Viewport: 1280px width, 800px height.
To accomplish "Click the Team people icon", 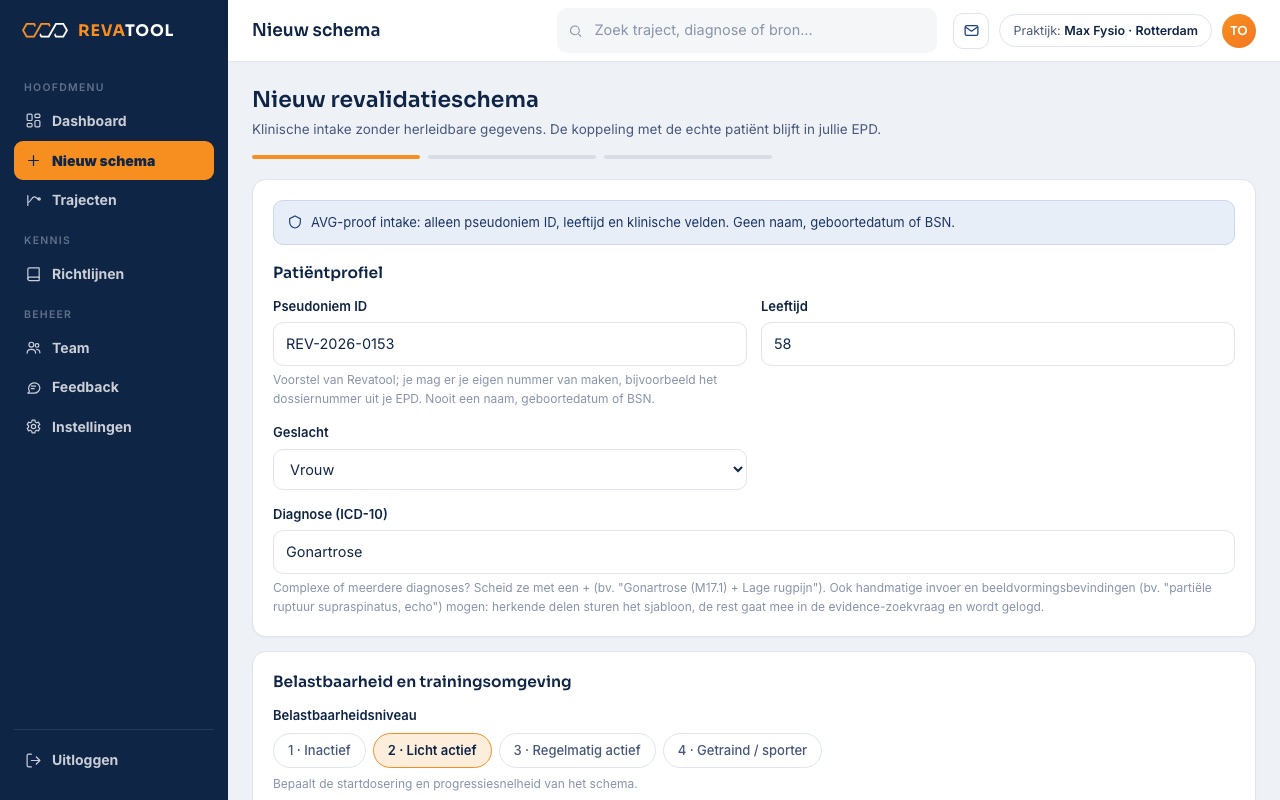I will click(33, 348).
